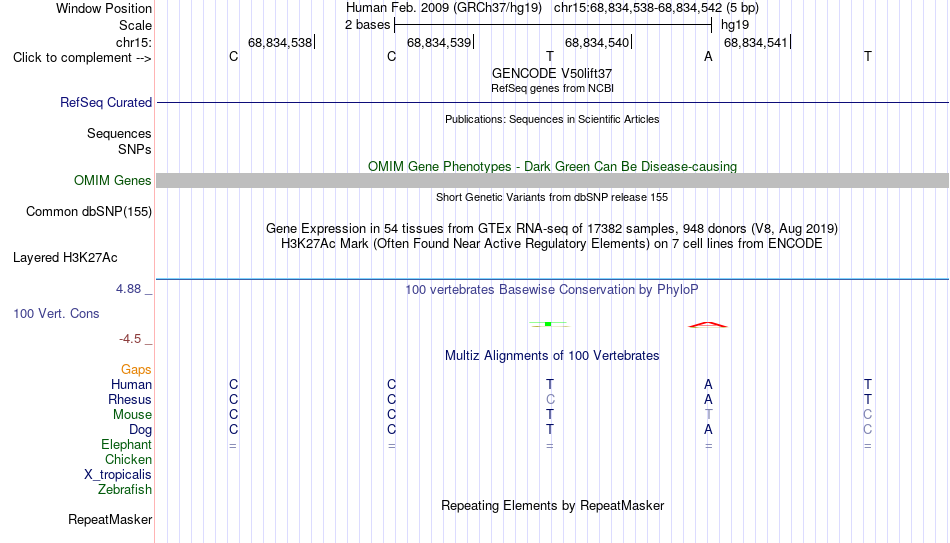The width and height of the screenshot is (950, 543).
Task: Click the pale C in the Rhesus row
Action: (x=550, y=399)
